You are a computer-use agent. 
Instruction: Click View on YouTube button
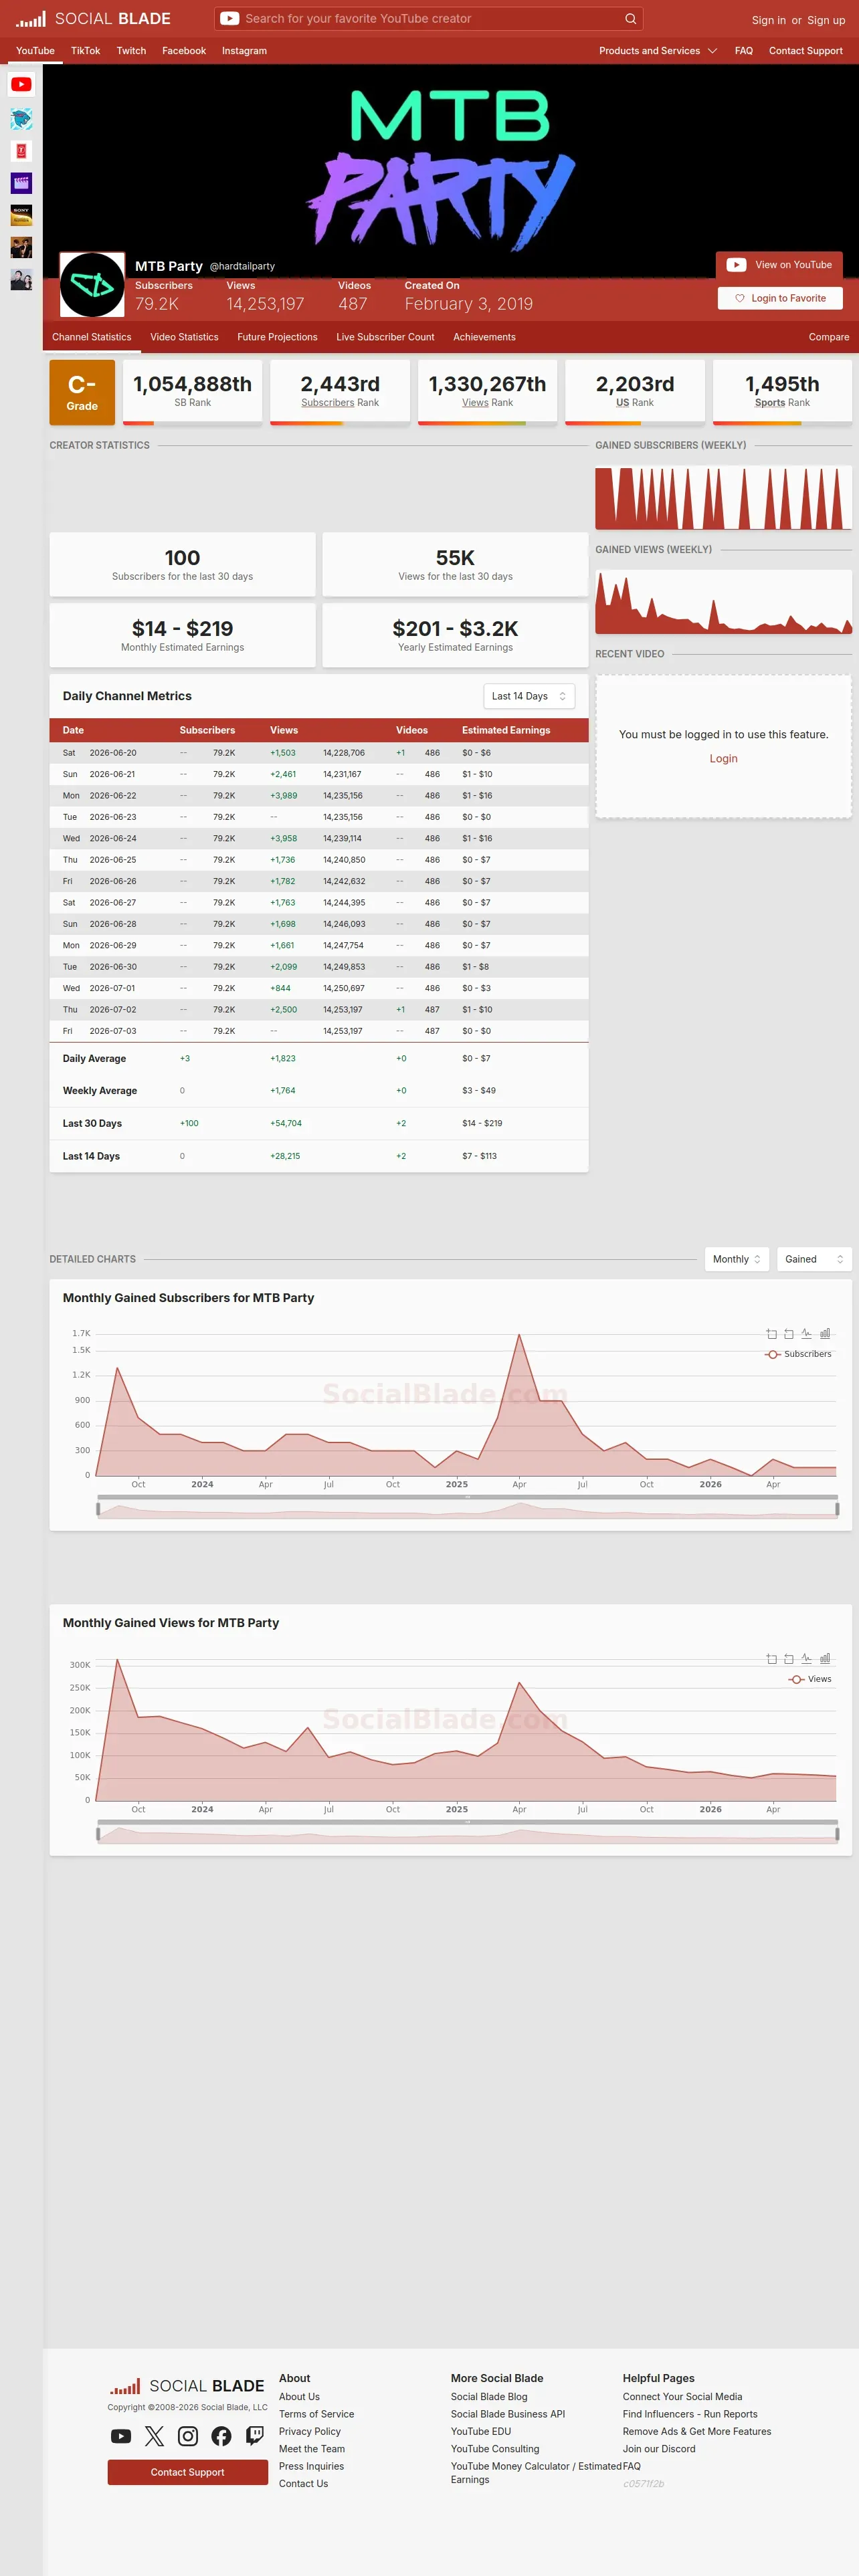[779, 265]
